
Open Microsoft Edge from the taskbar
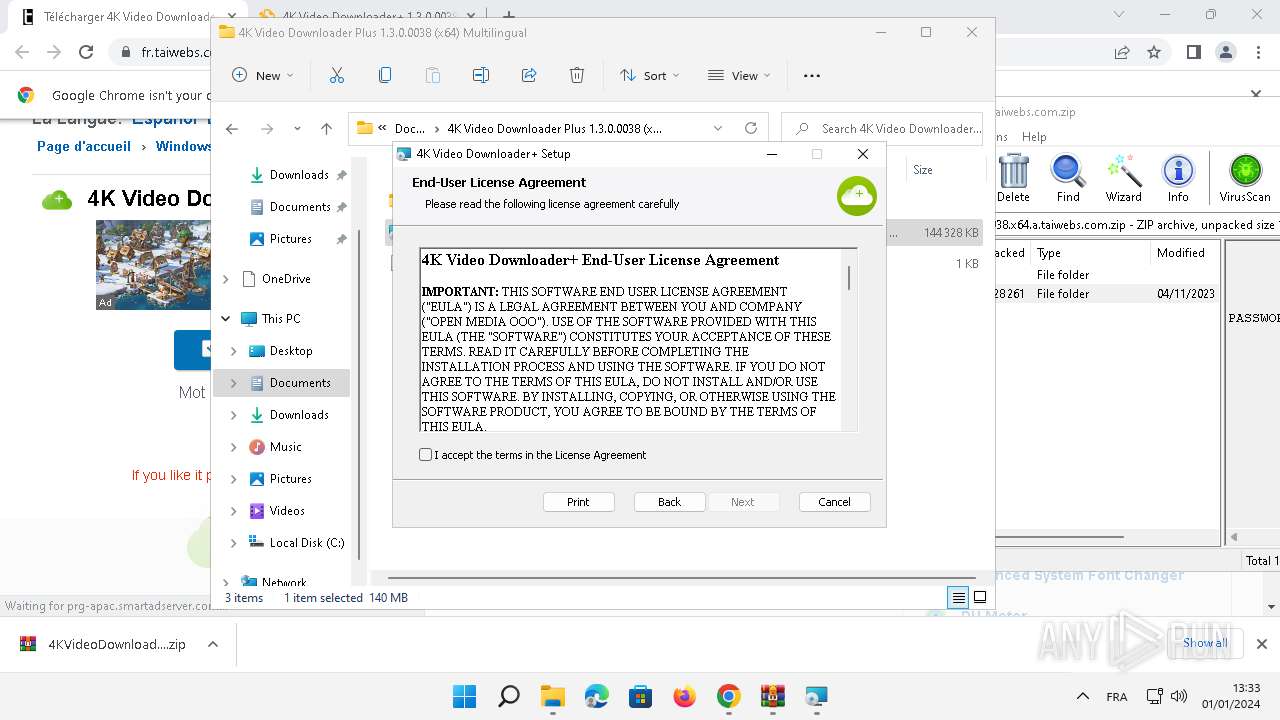pyautogui.click(x=596, y=696)
